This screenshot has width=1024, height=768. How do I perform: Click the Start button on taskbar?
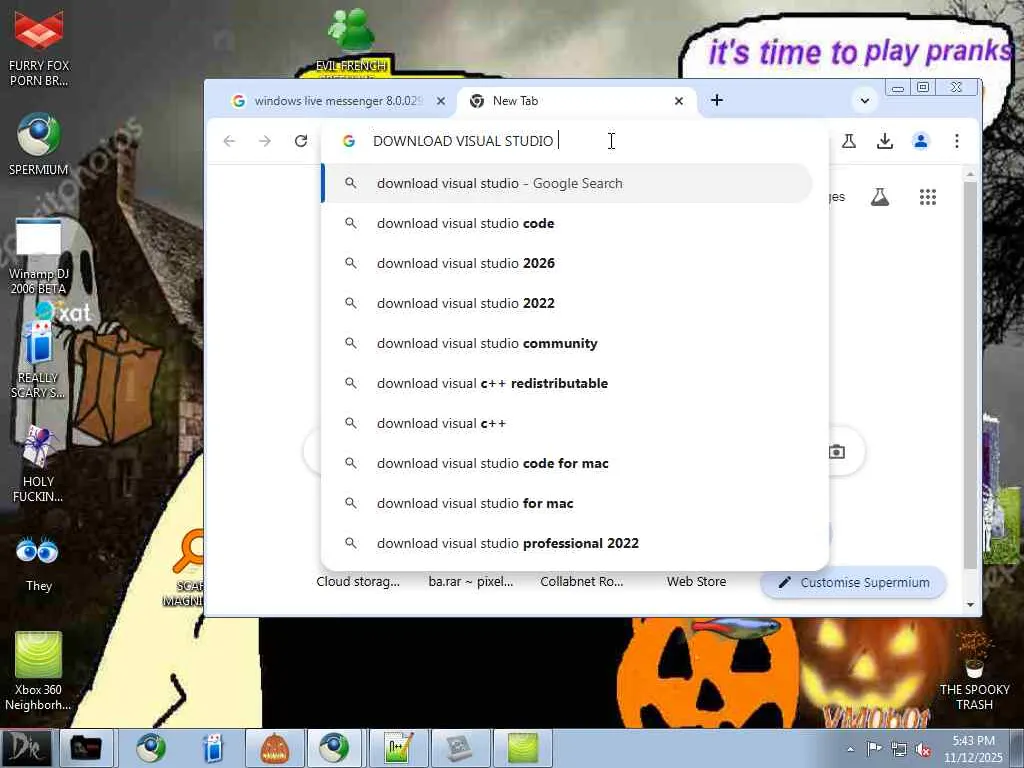pos(26,748)
